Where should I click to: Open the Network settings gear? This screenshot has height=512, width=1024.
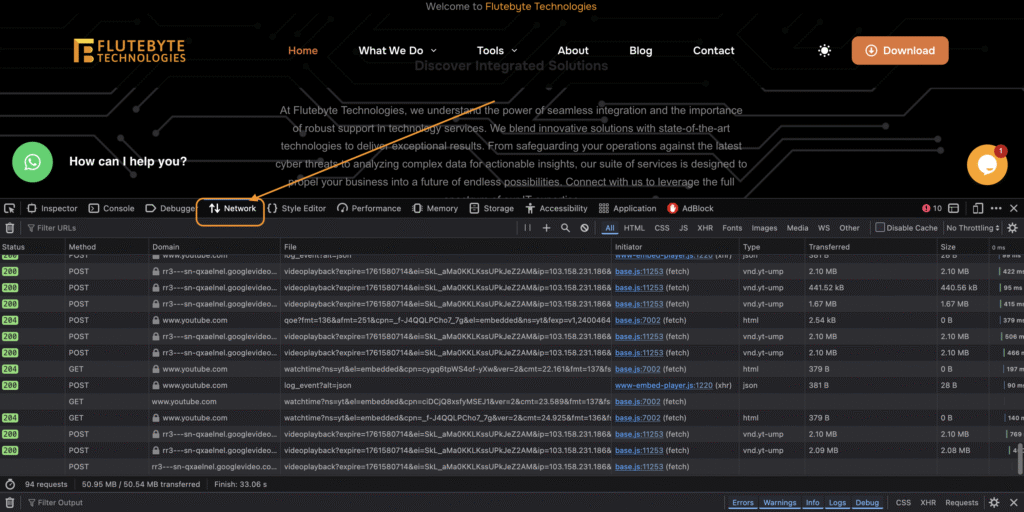(x=1012, y=228)
